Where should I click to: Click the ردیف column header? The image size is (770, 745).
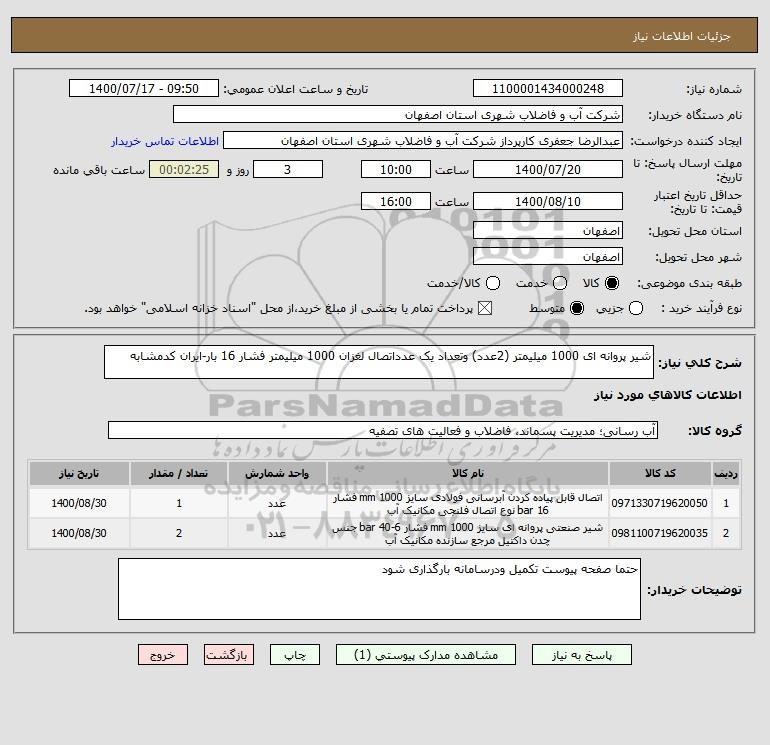[x=726, y=473]
